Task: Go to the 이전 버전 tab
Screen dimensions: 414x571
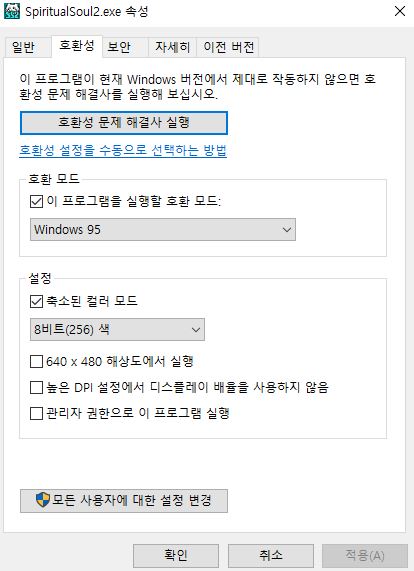Action: (228, 47)
